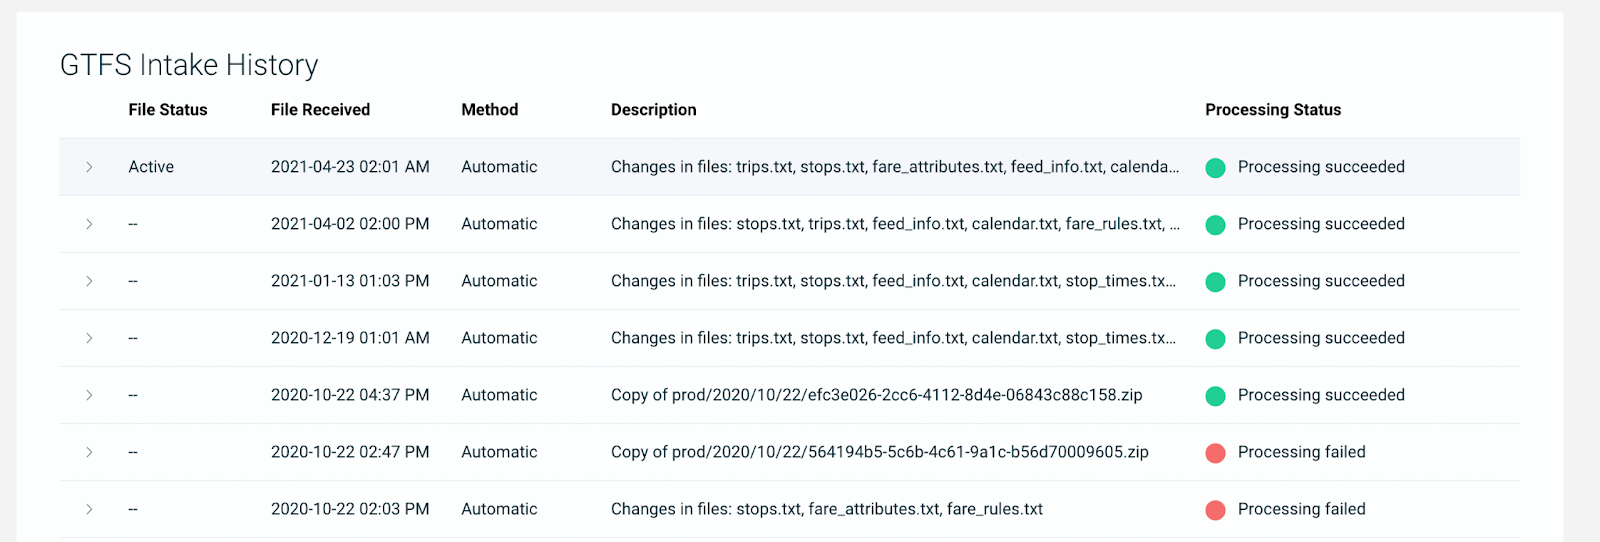Click green status dot for 2021-04-23 entry

[x=1215, y=168]
